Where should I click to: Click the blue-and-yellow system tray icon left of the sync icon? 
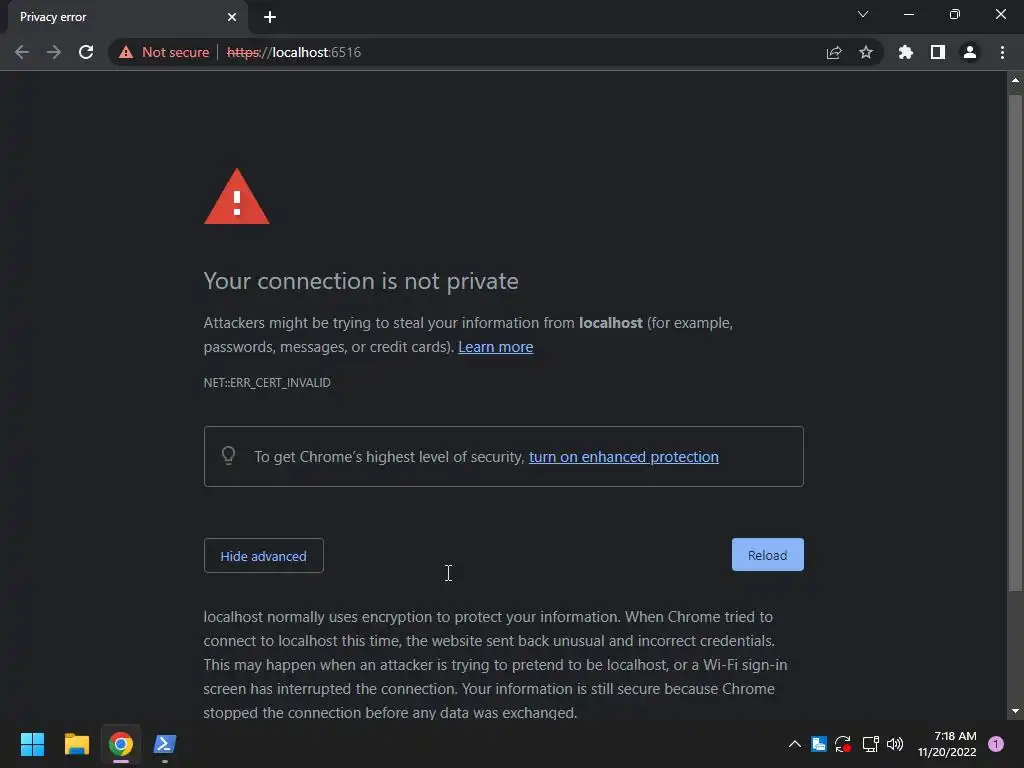coord(819,744)
